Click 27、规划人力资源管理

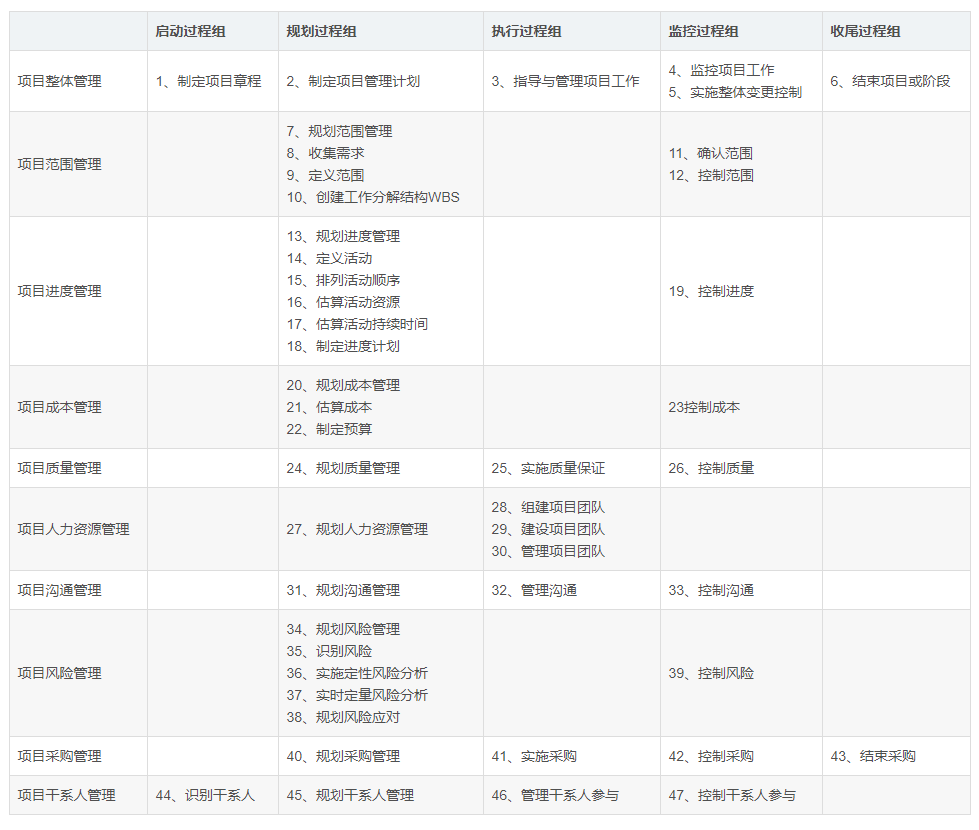[x=357, y=529]
